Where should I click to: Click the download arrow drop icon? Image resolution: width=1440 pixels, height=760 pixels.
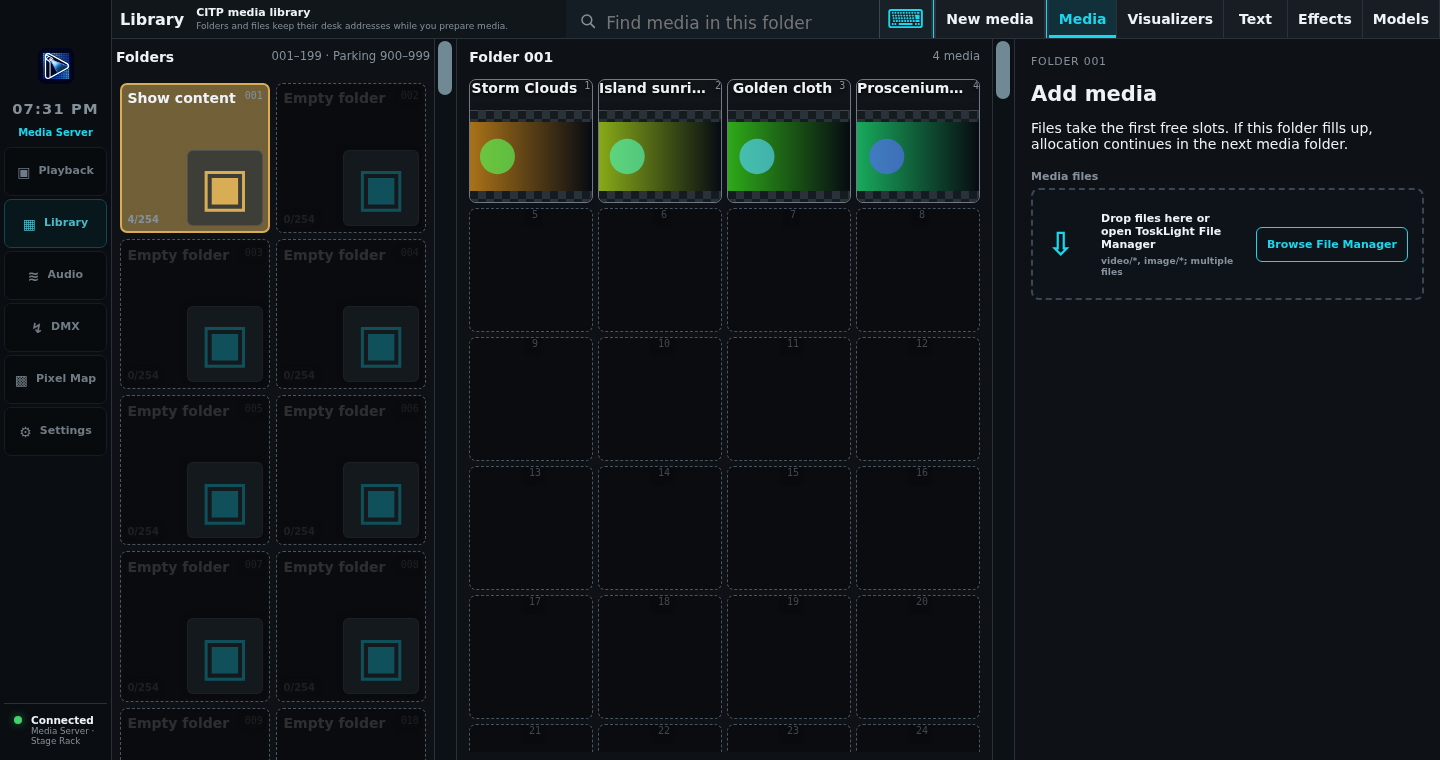[1061, 244]
